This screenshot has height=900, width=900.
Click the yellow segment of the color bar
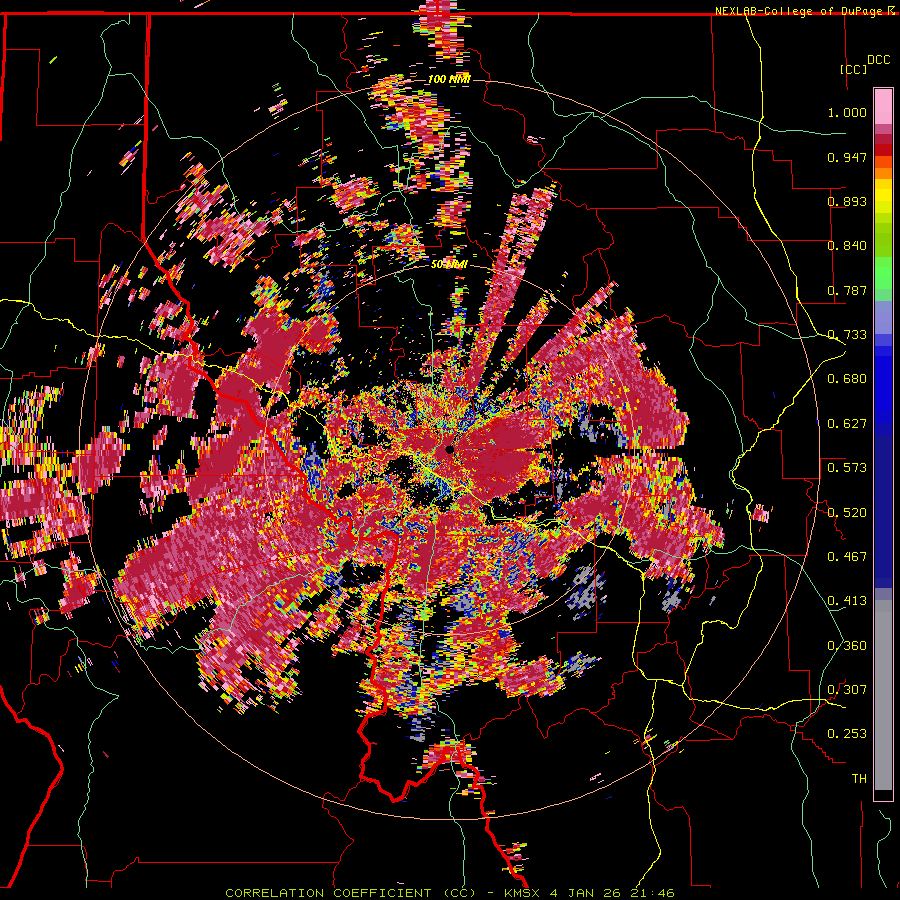pos(883,196)
